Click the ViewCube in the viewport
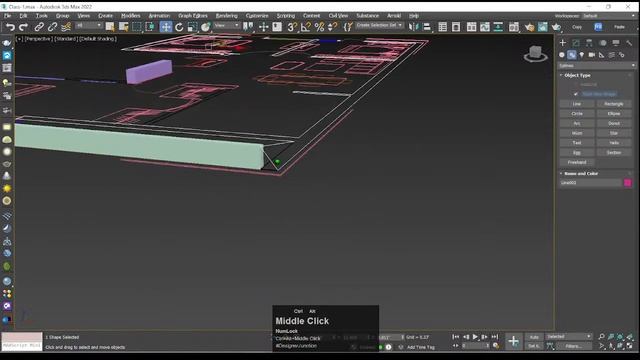This screenshot has height=360, width=640. click(536, 53)
